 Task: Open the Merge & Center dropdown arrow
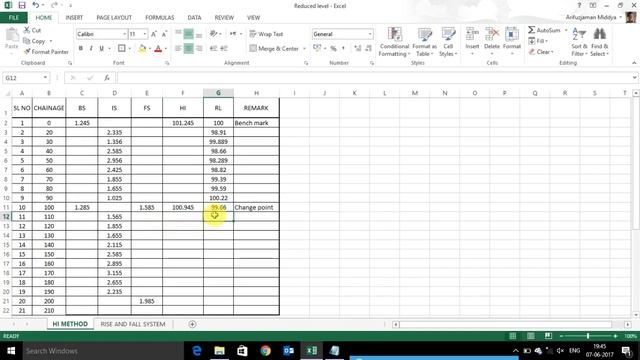[x=304, y=49]
